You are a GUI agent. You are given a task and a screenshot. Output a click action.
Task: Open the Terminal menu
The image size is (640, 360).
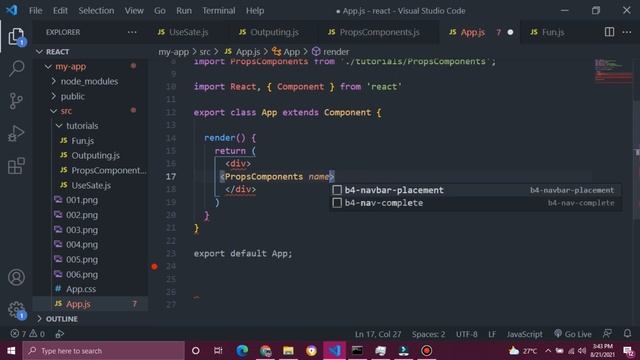(219, 11)
